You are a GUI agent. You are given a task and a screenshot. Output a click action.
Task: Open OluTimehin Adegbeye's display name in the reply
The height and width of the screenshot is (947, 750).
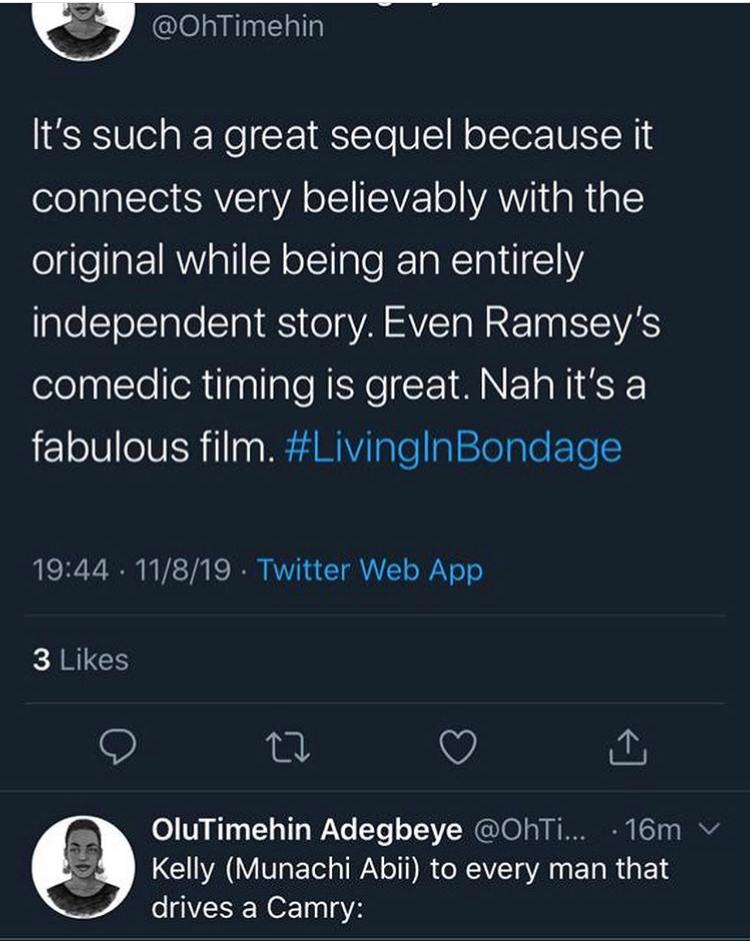point(305,829)
